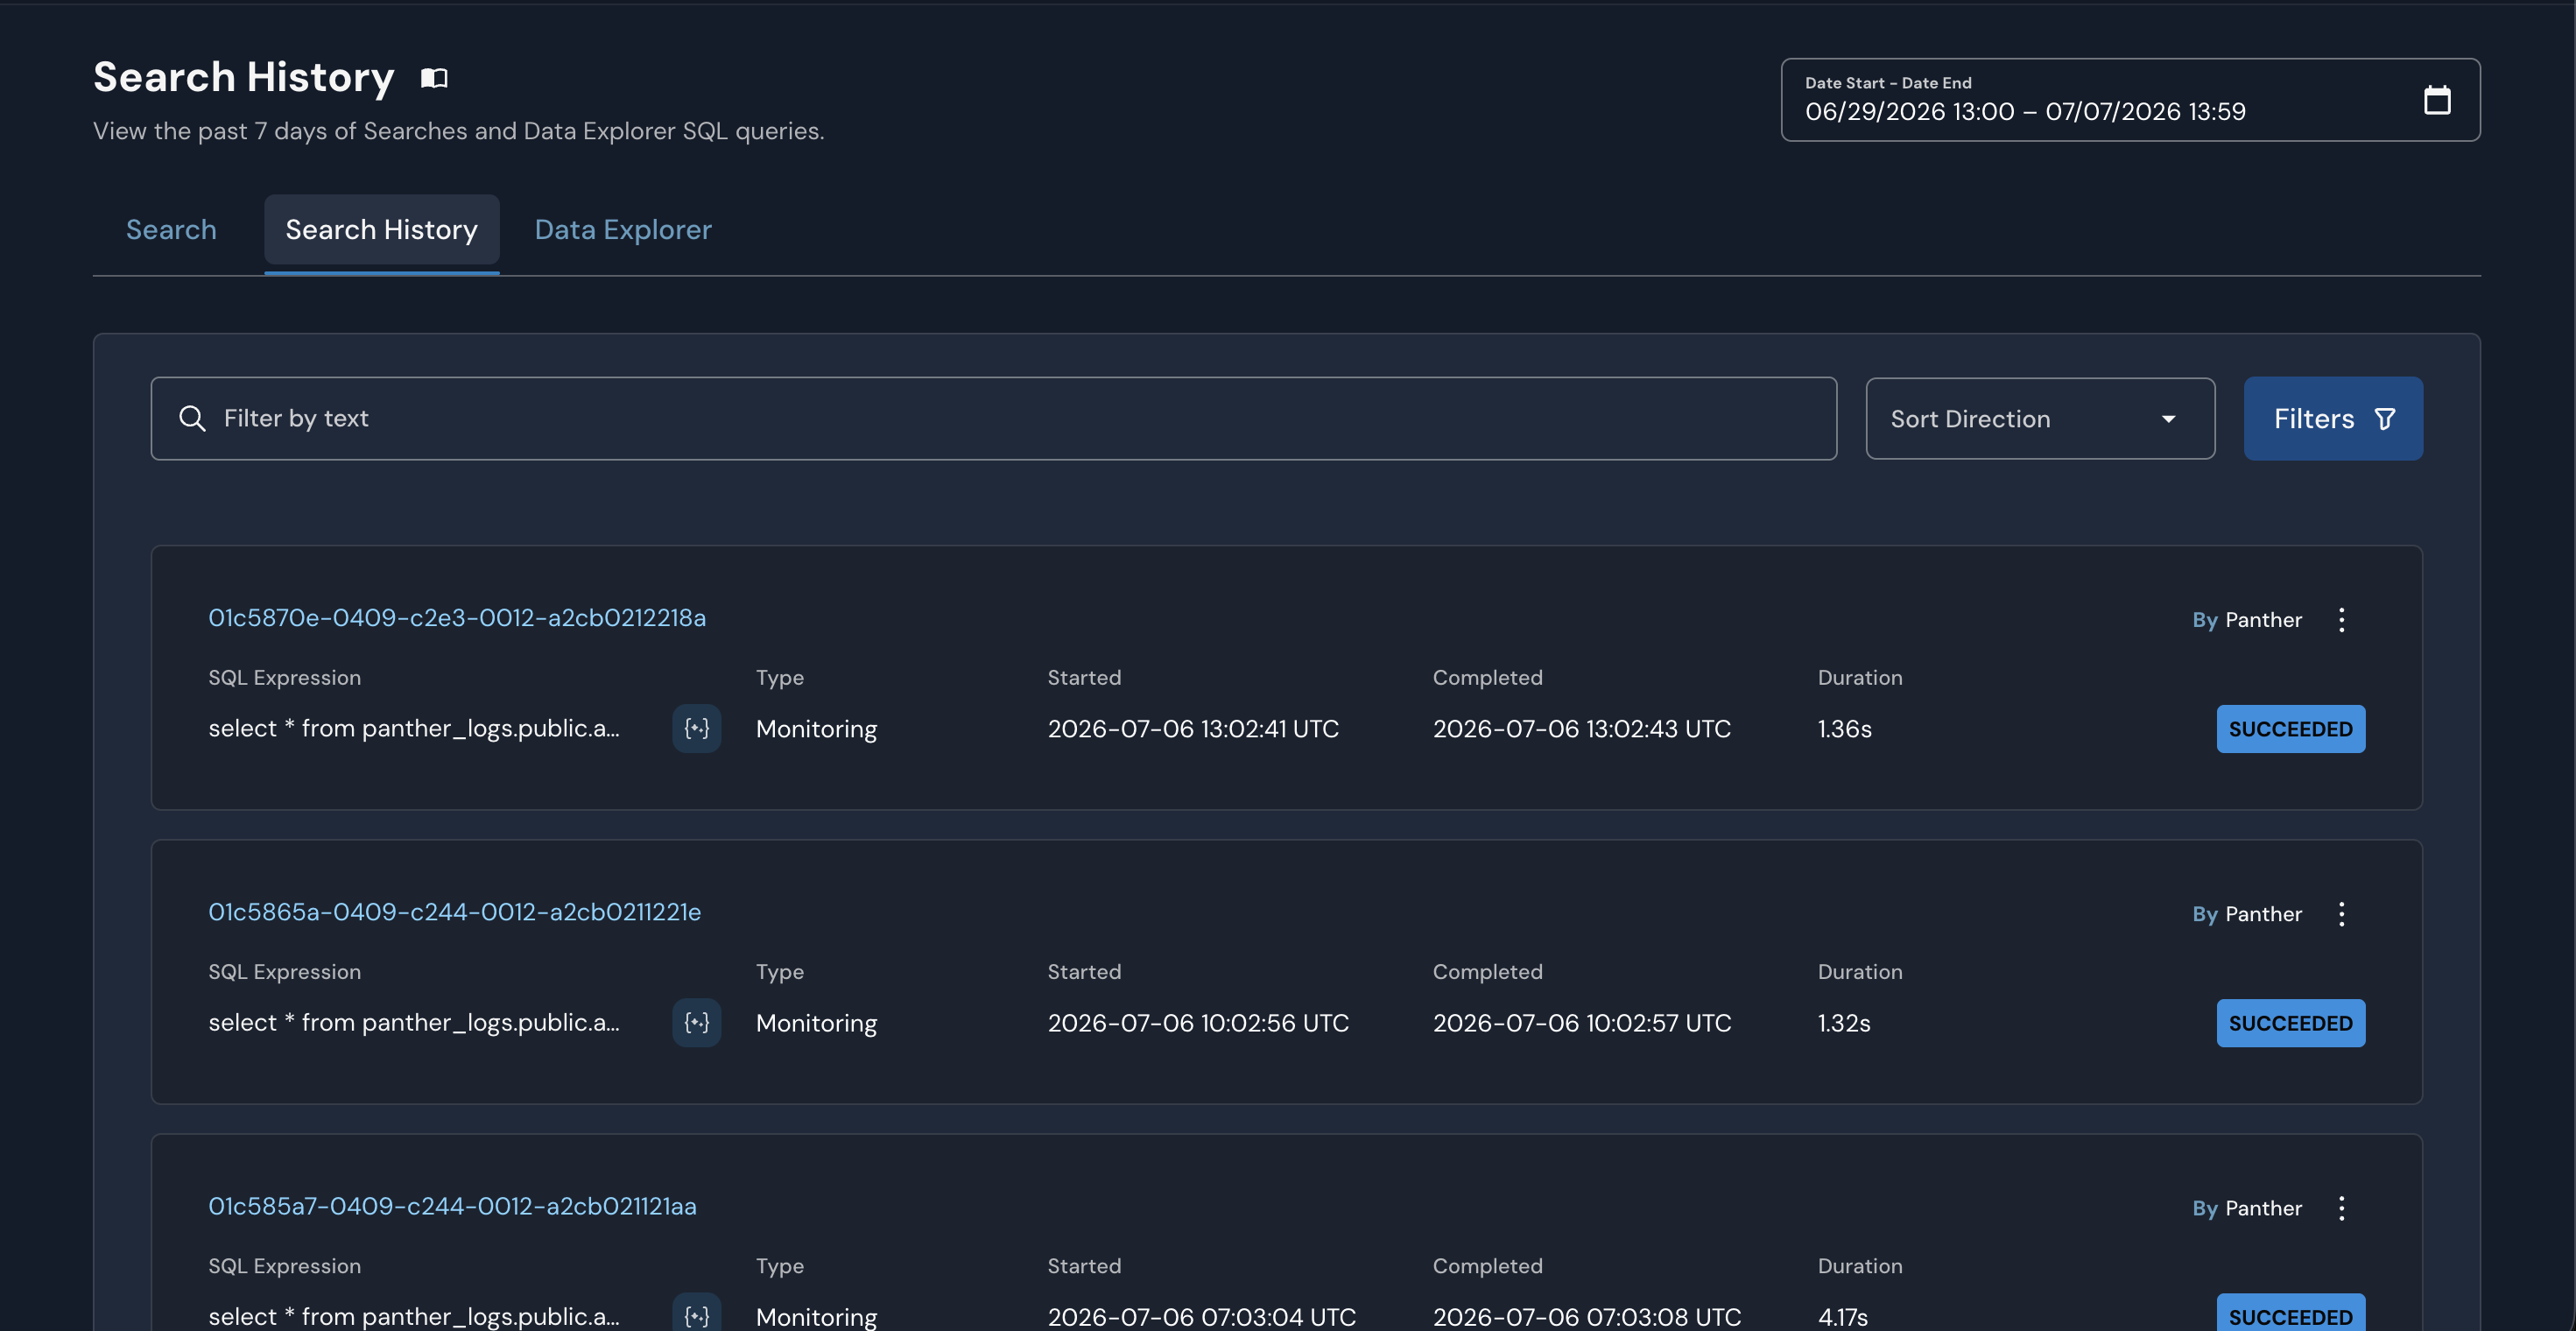2576x1331 pixels.
Task: Click By Panther on 01c5865a card
Action: [2247, 913]
